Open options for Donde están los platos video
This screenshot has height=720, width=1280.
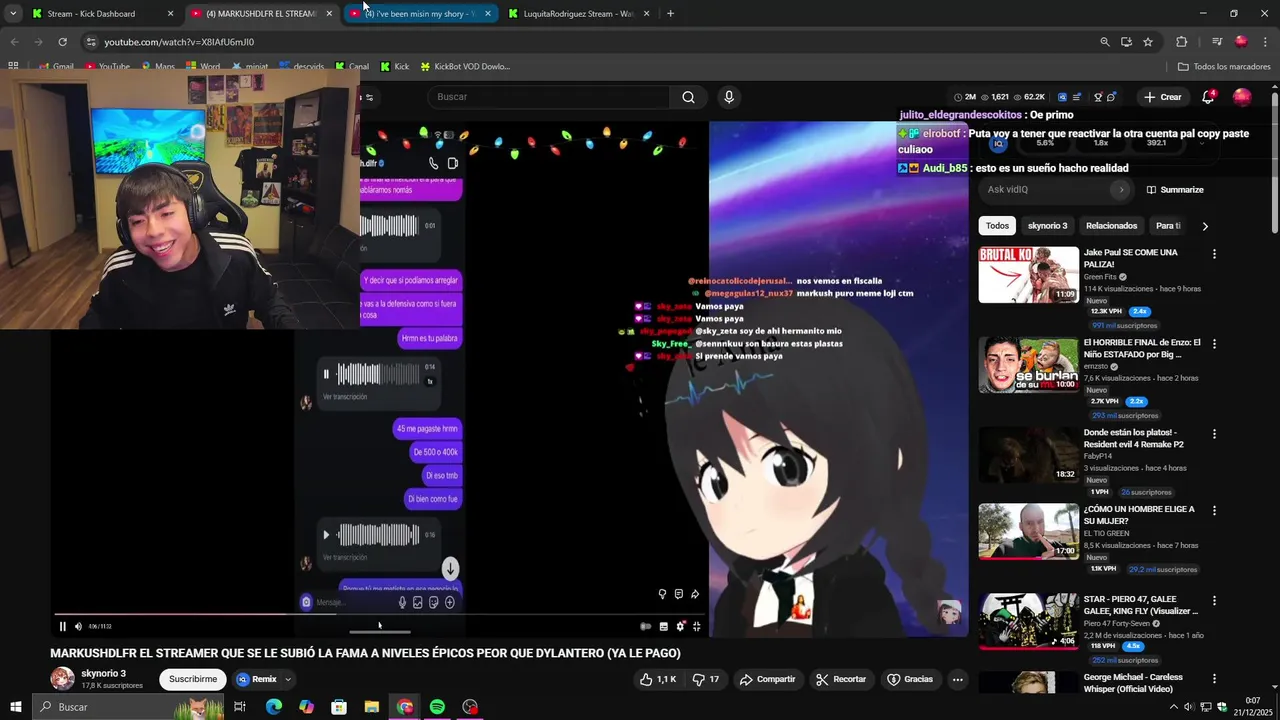tap(1214, 434)
